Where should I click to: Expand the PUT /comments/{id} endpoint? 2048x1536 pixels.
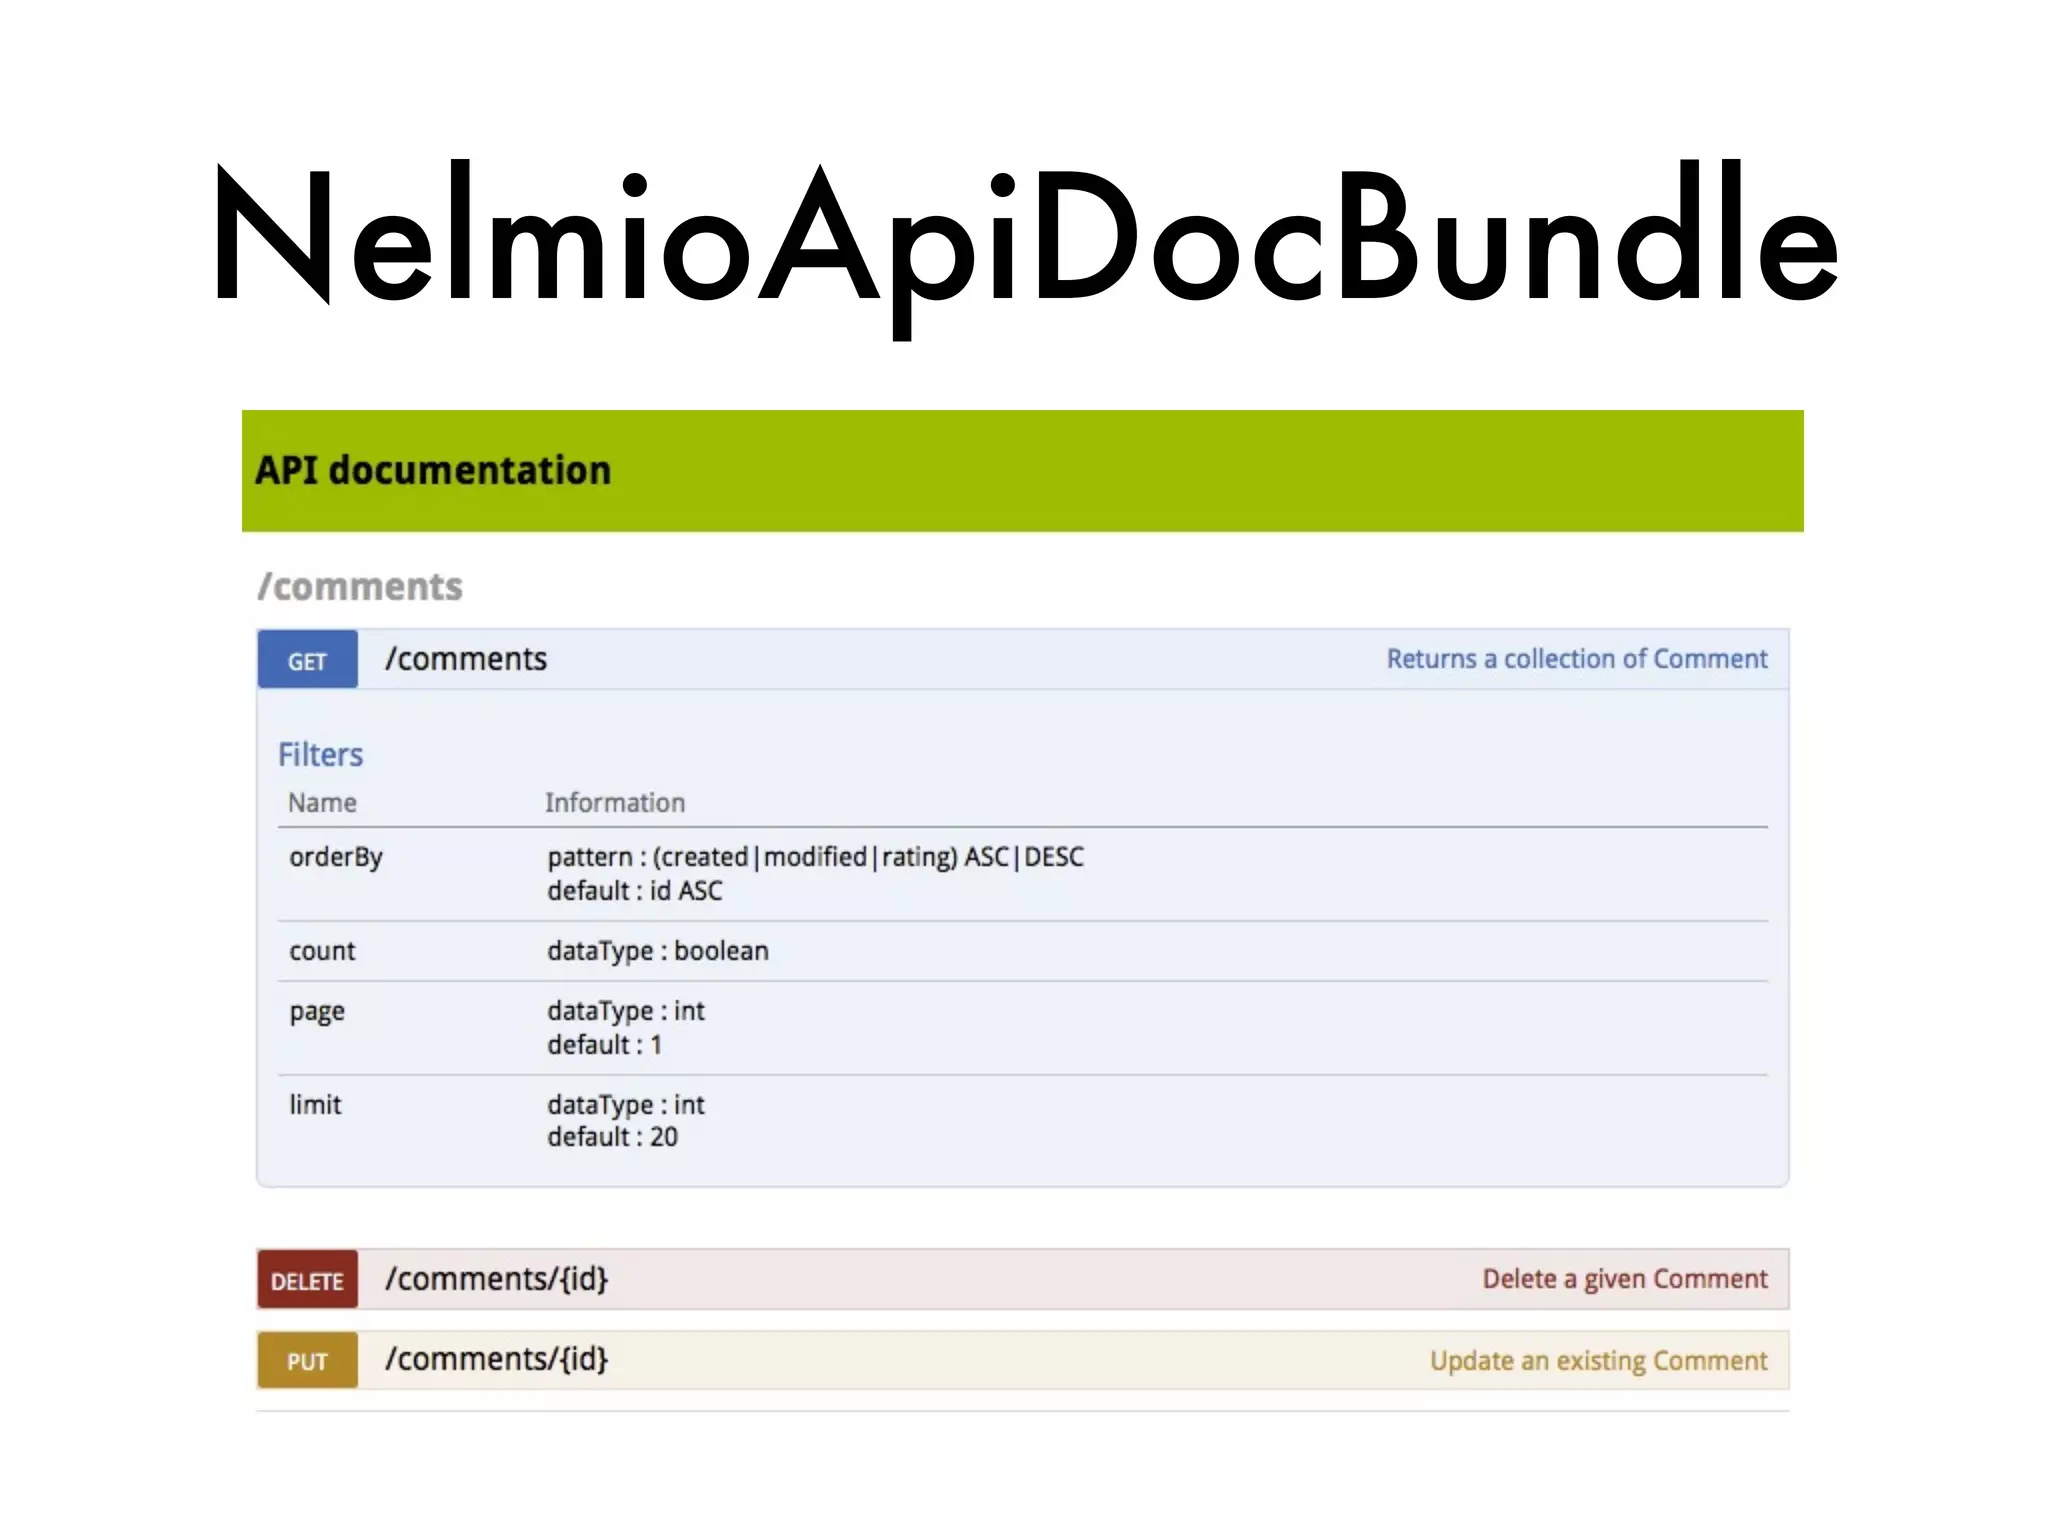coord(1023,1361)
